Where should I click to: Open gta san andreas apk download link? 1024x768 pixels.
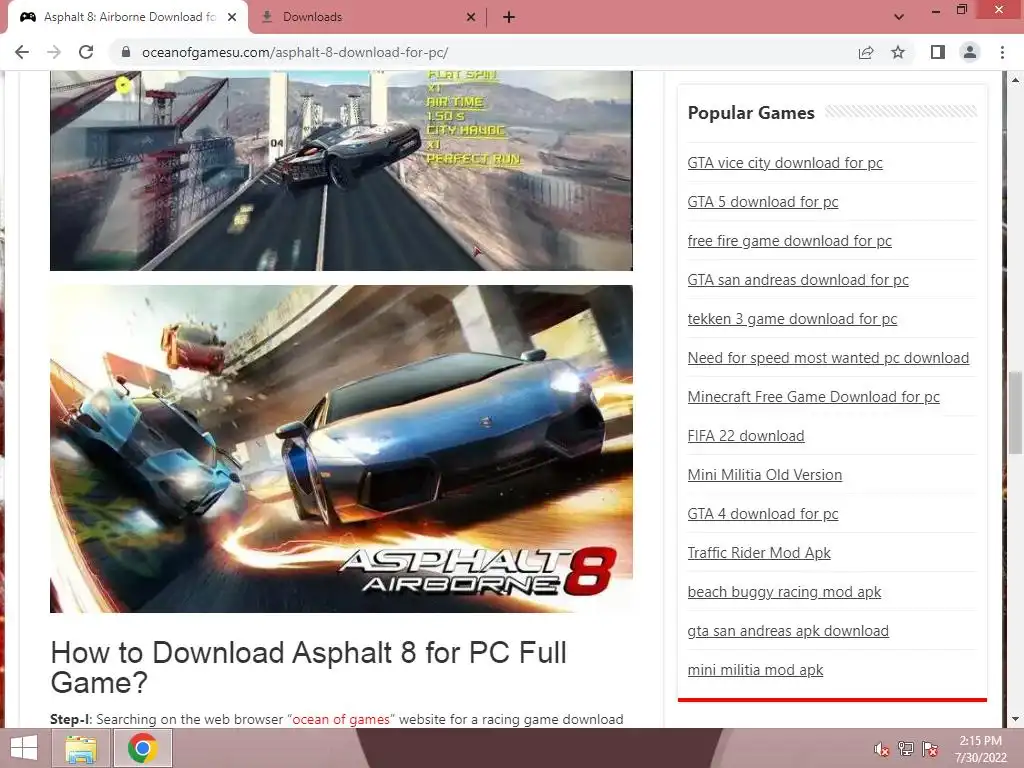pyautogui.click(x=788, y=631)
